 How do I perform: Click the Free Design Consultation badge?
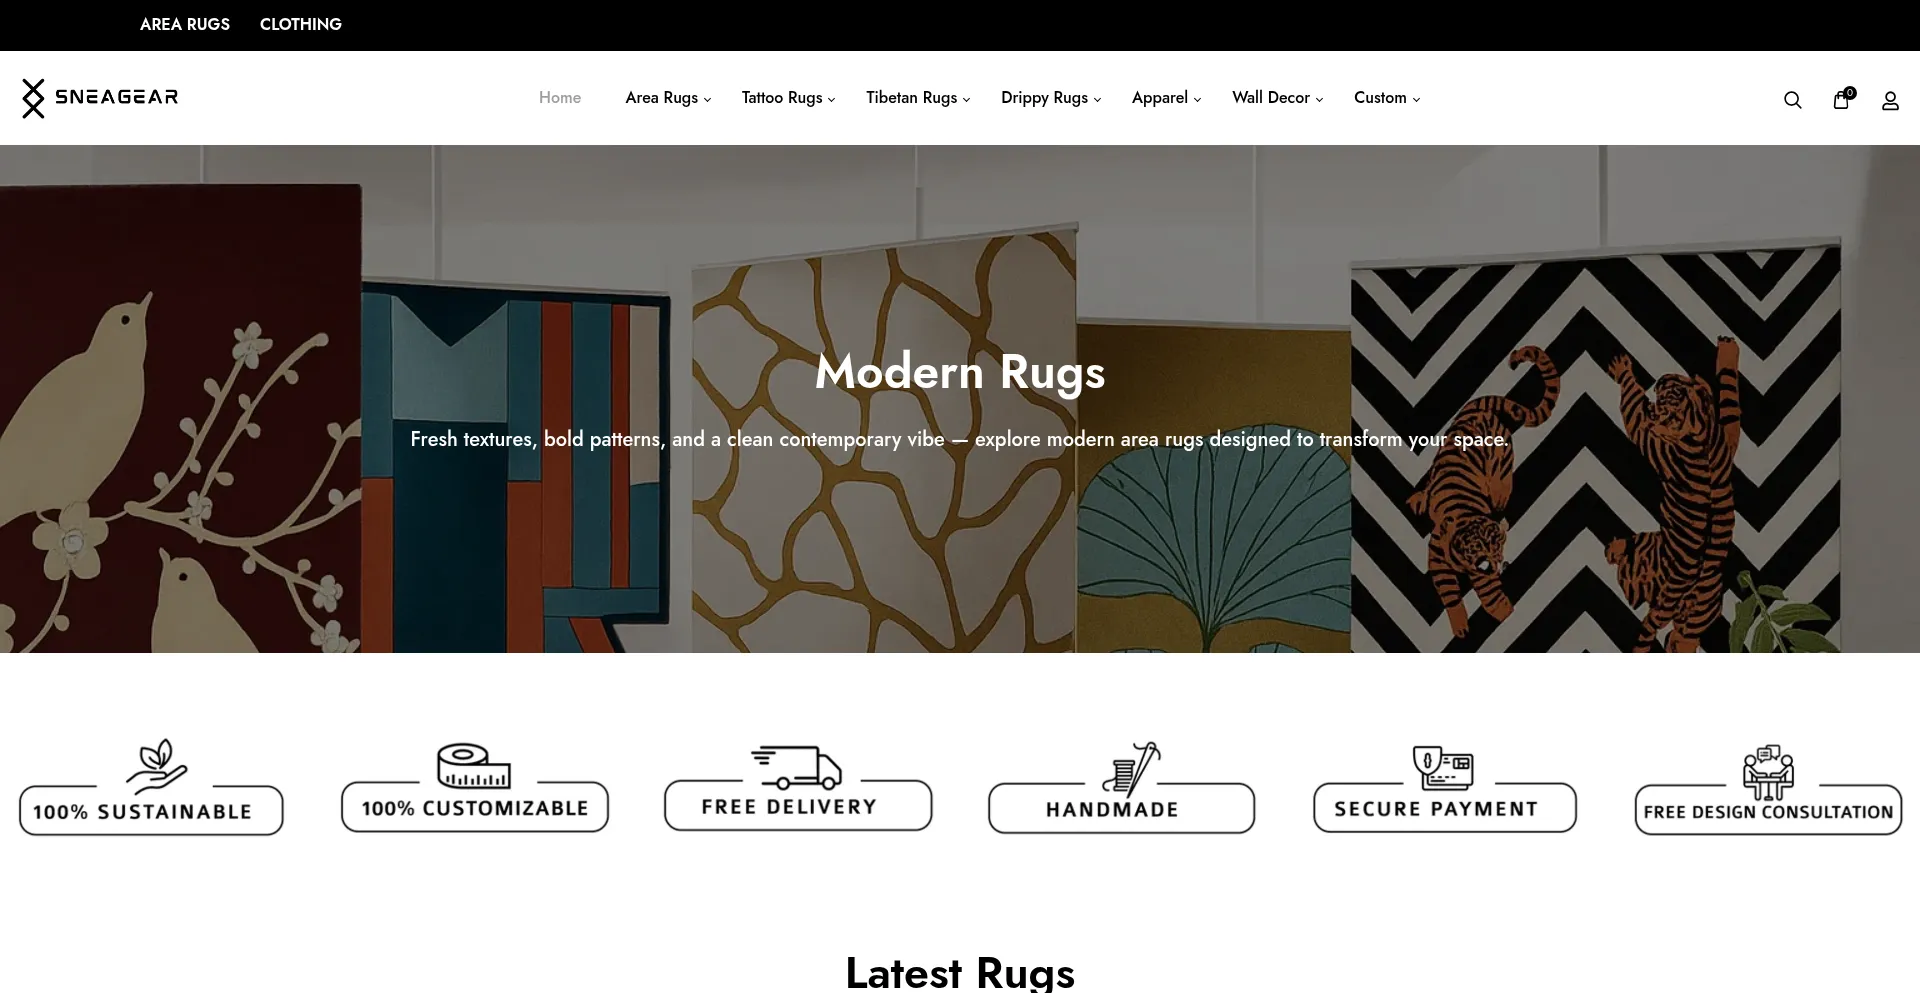(1768, 789)
